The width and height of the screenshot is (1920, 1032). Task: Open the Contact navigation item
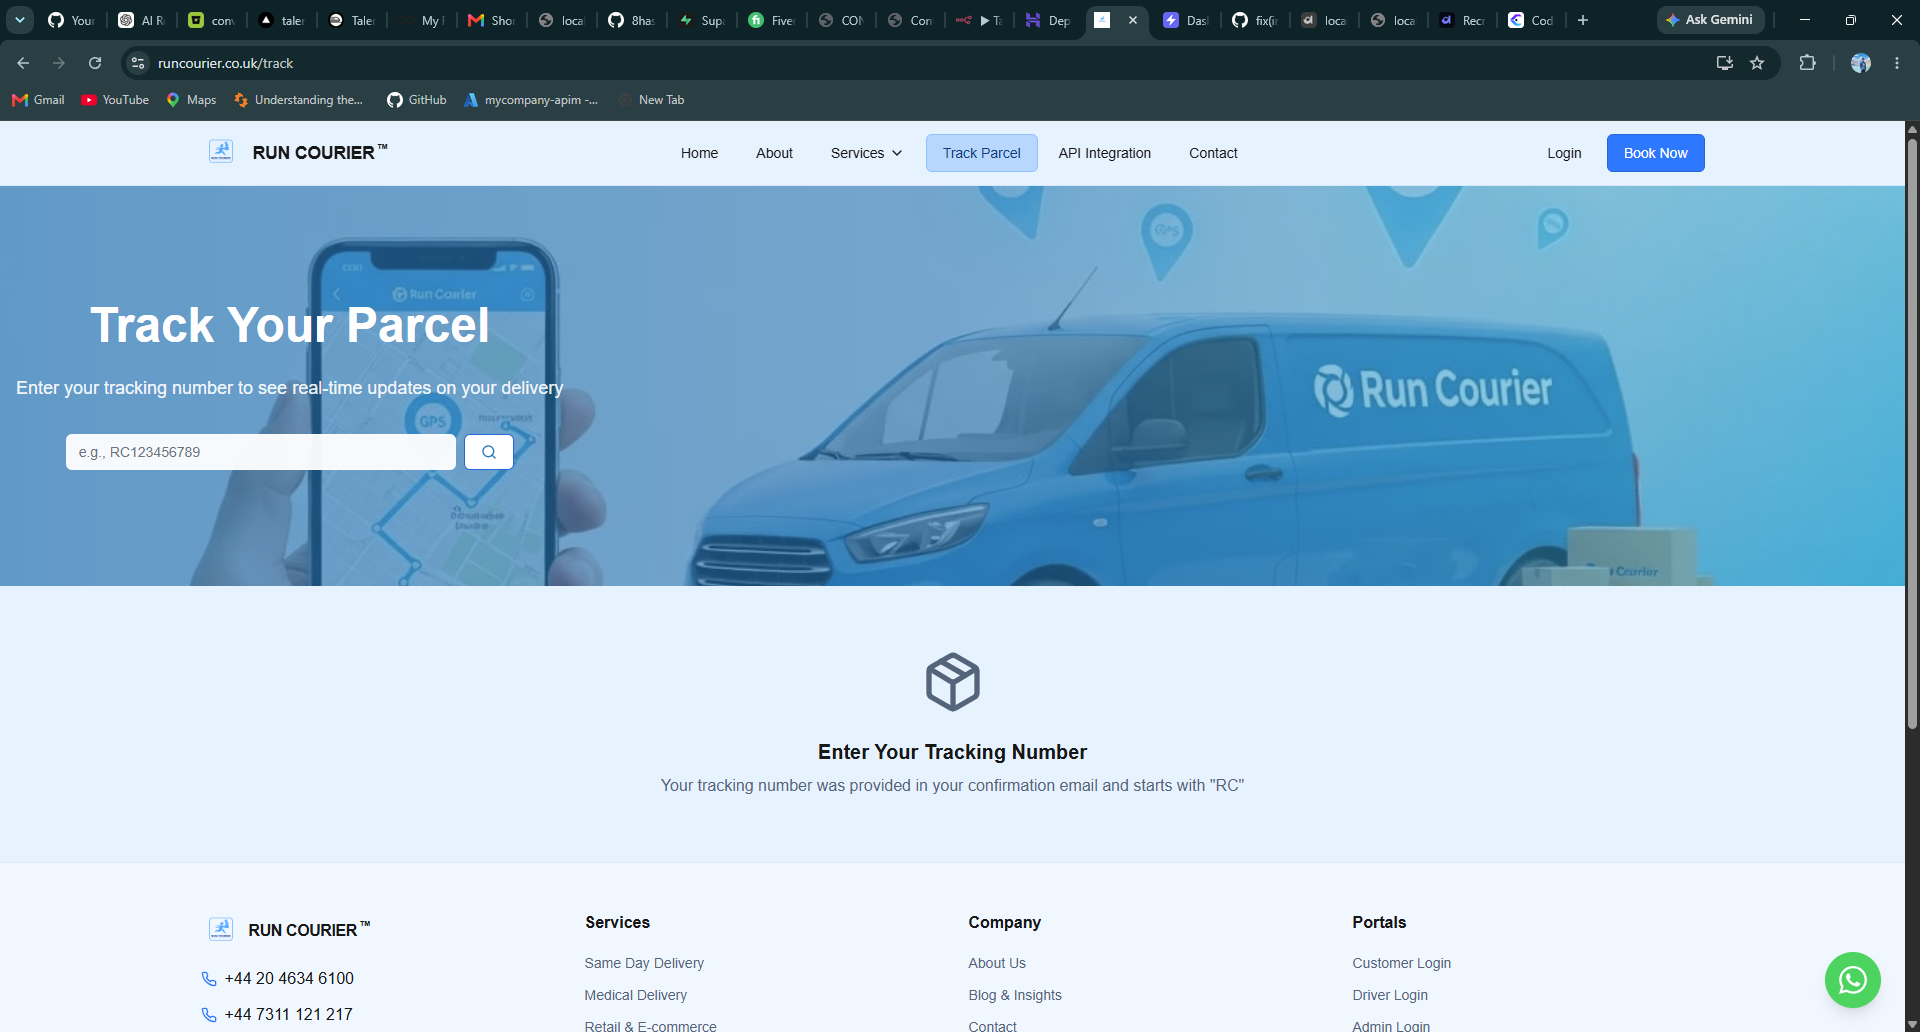point(1213,153)
